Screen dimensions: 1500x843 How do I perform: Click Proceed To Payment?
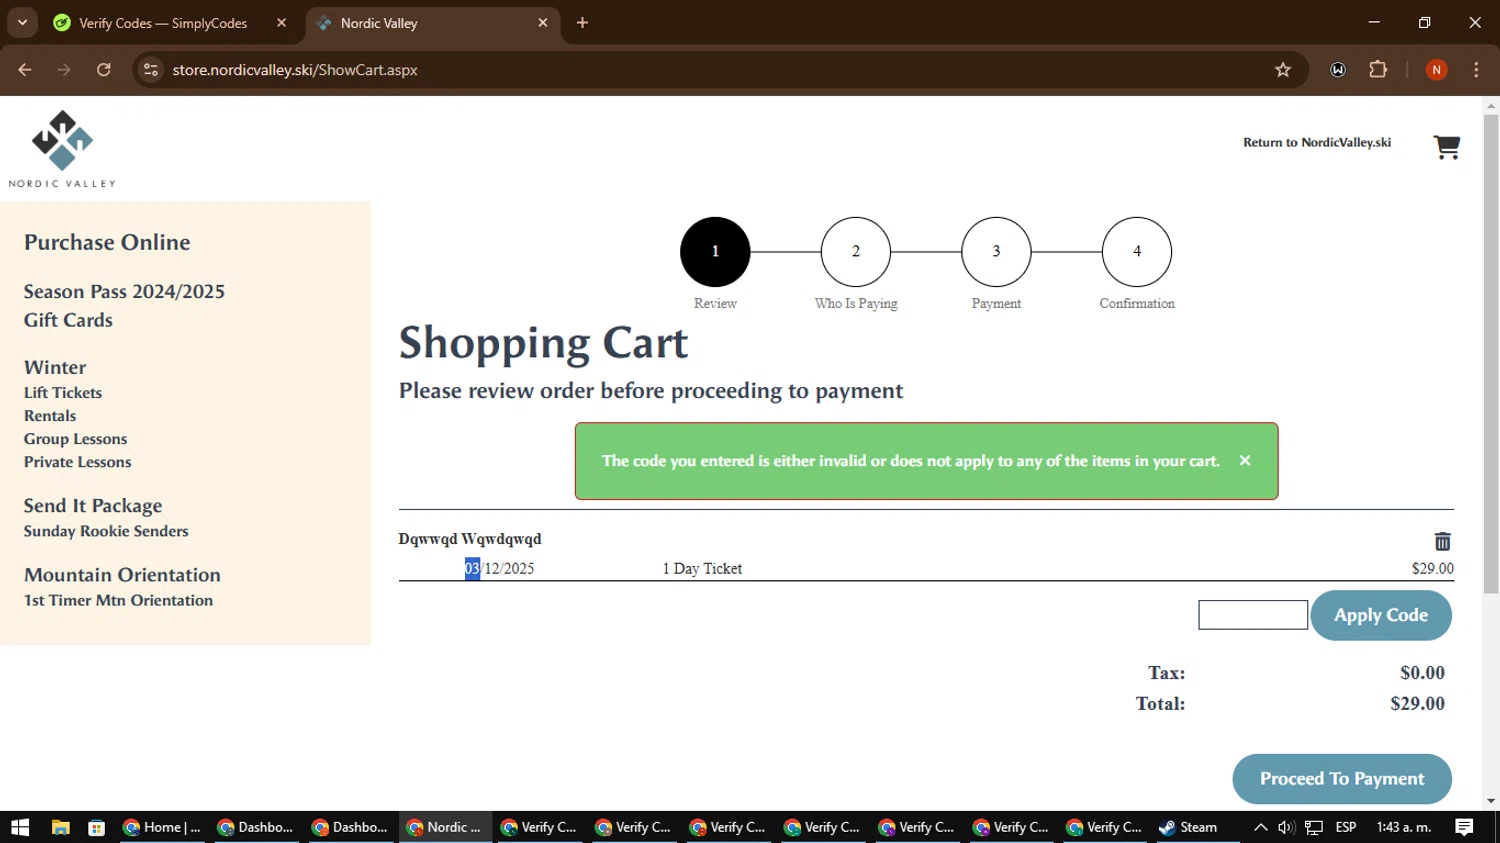pyautogui.click(x=1342, y=779)
